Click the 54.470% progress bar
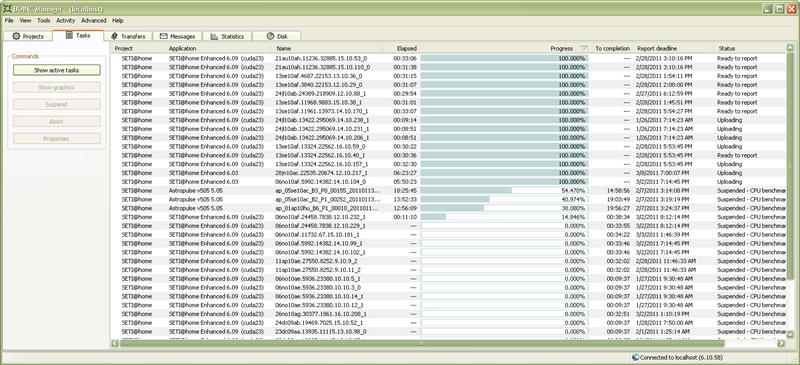The width and height of the screenshot is (800, 365). (x=504, y=190)
